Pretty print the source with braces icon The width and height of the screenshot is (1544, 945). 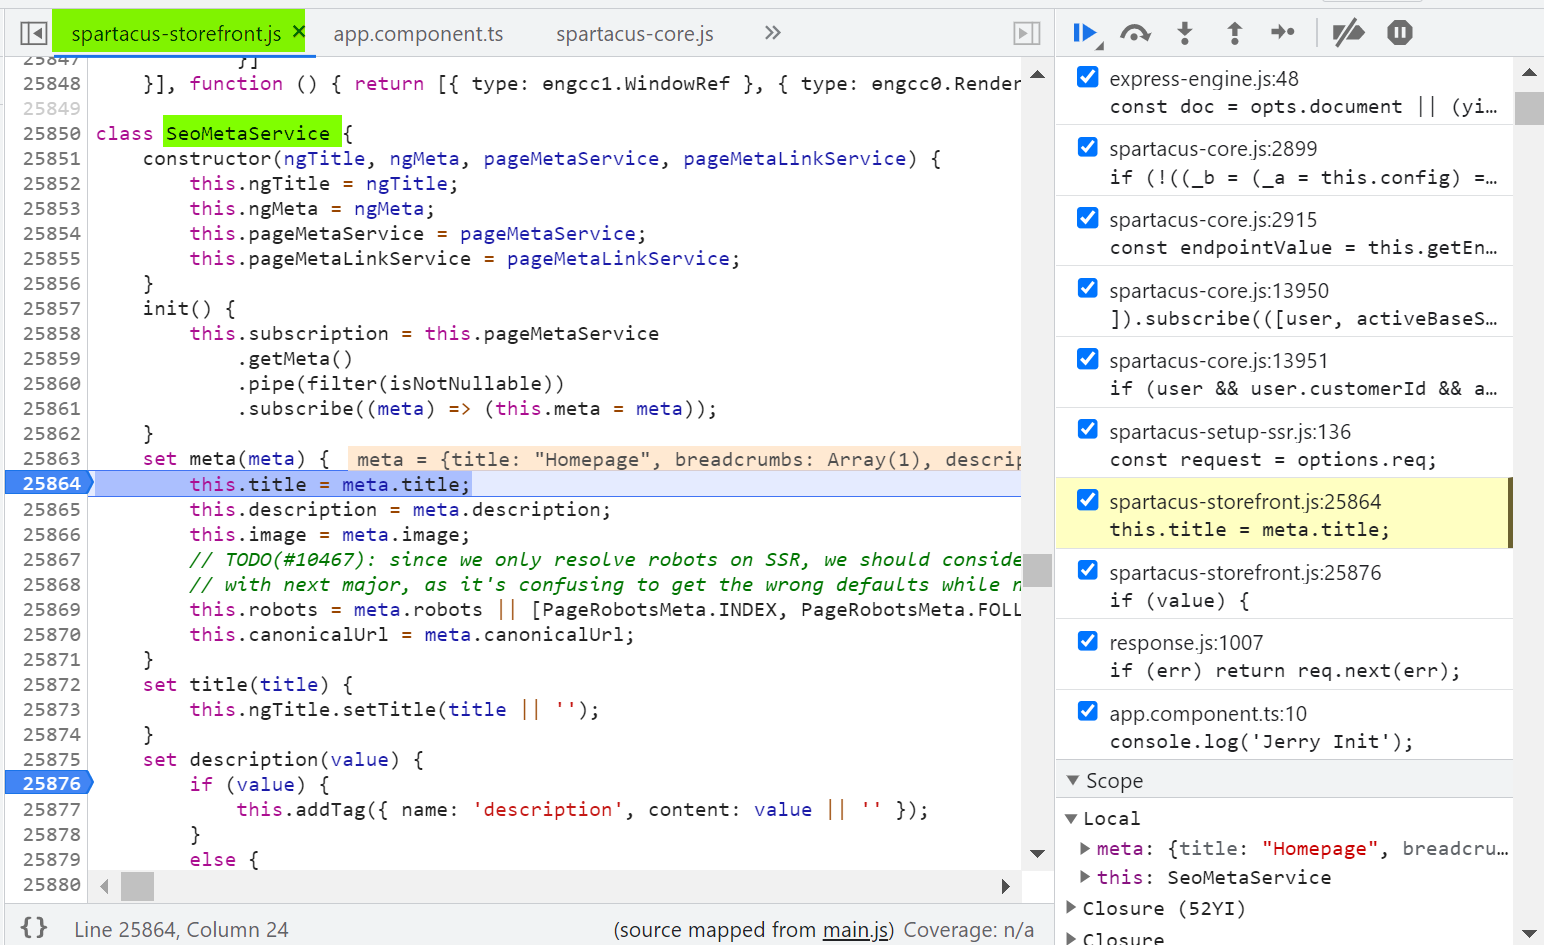click(x=34, y=927)
